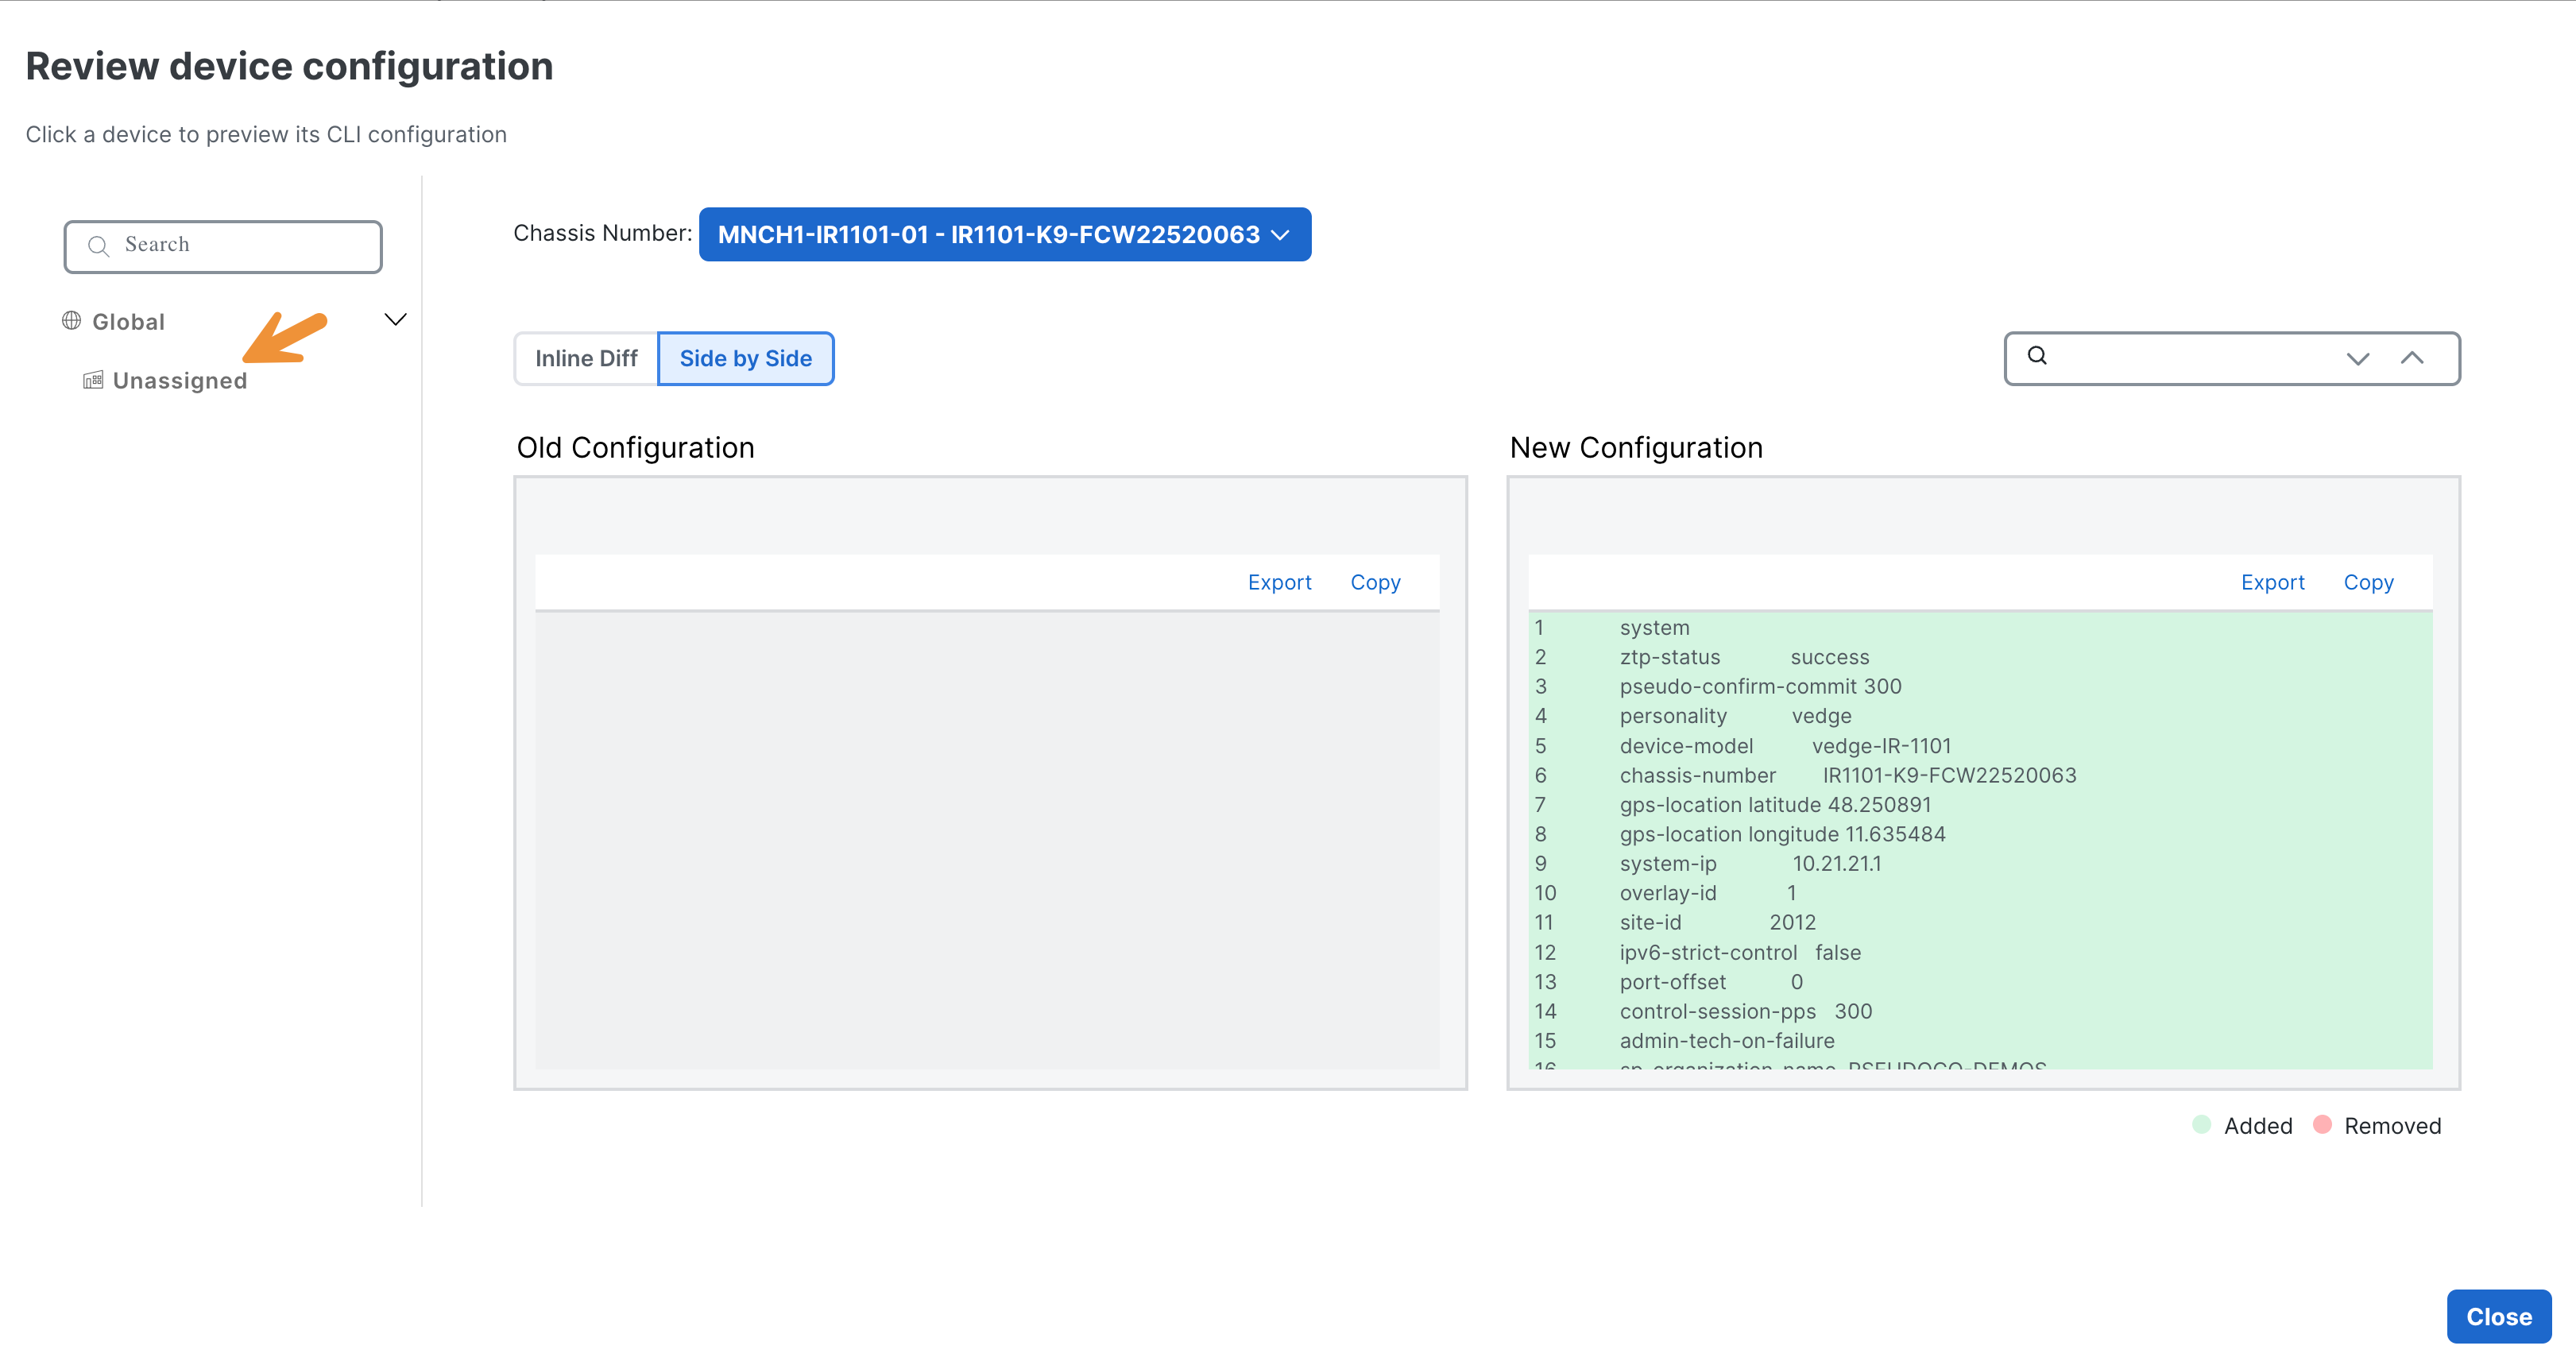Screen dimensions: 2576x1365
Task: Click the 'Old Configuration' heading
Action: (x=635, y=448)
